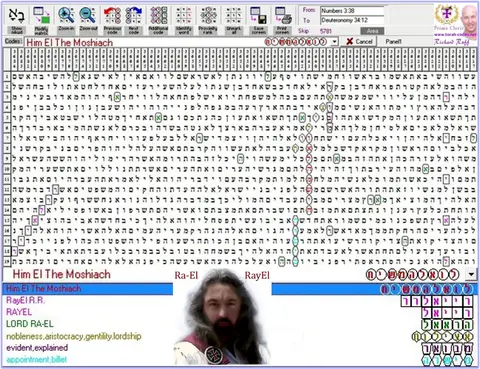The image size is (480, 369).
Task: Save the screen with Save screen icon
Action: click(x=258, y=20)
